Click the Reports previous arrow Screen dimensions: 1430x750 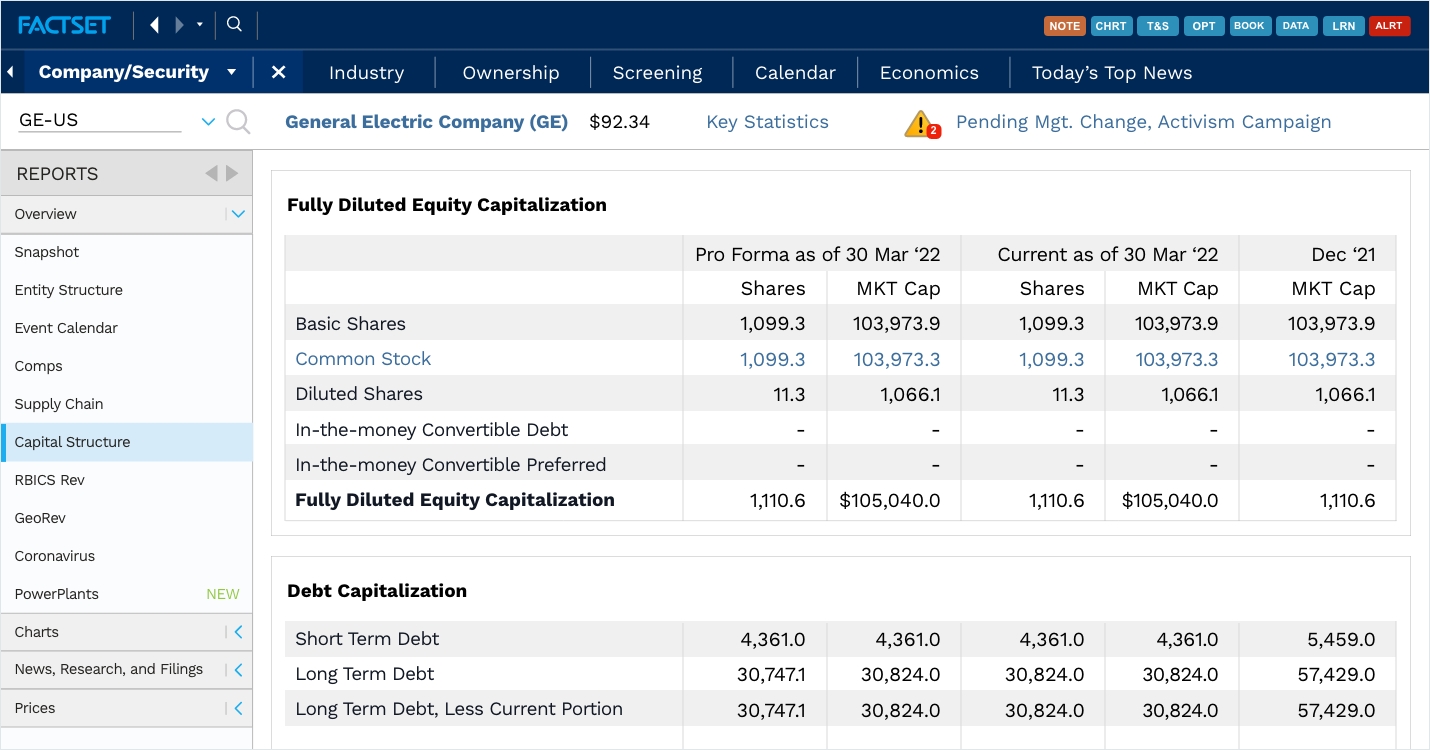(211, 173)
